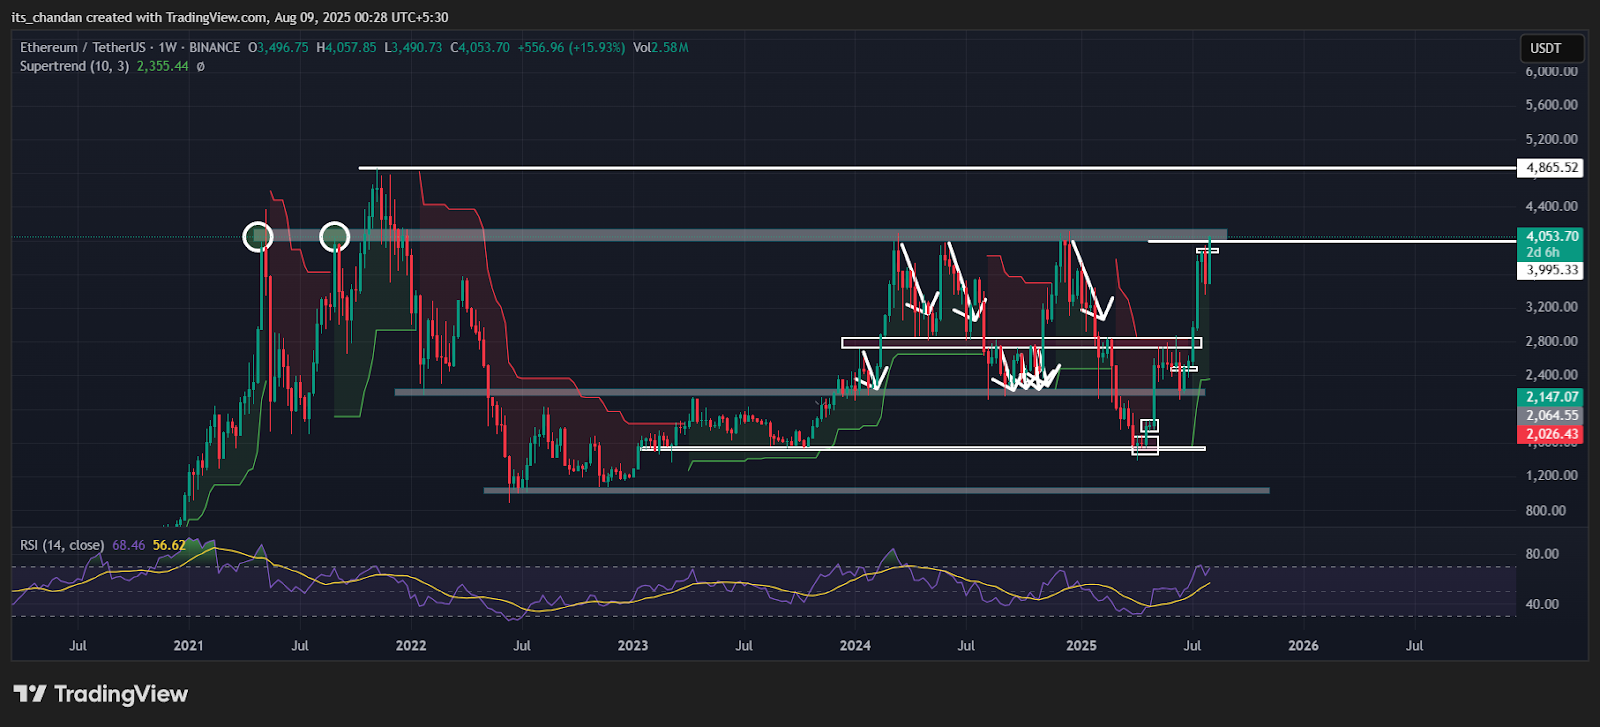Click the change value +556.96 (+15.93%)
This screenshot has height=727, width=1600.
571,47
